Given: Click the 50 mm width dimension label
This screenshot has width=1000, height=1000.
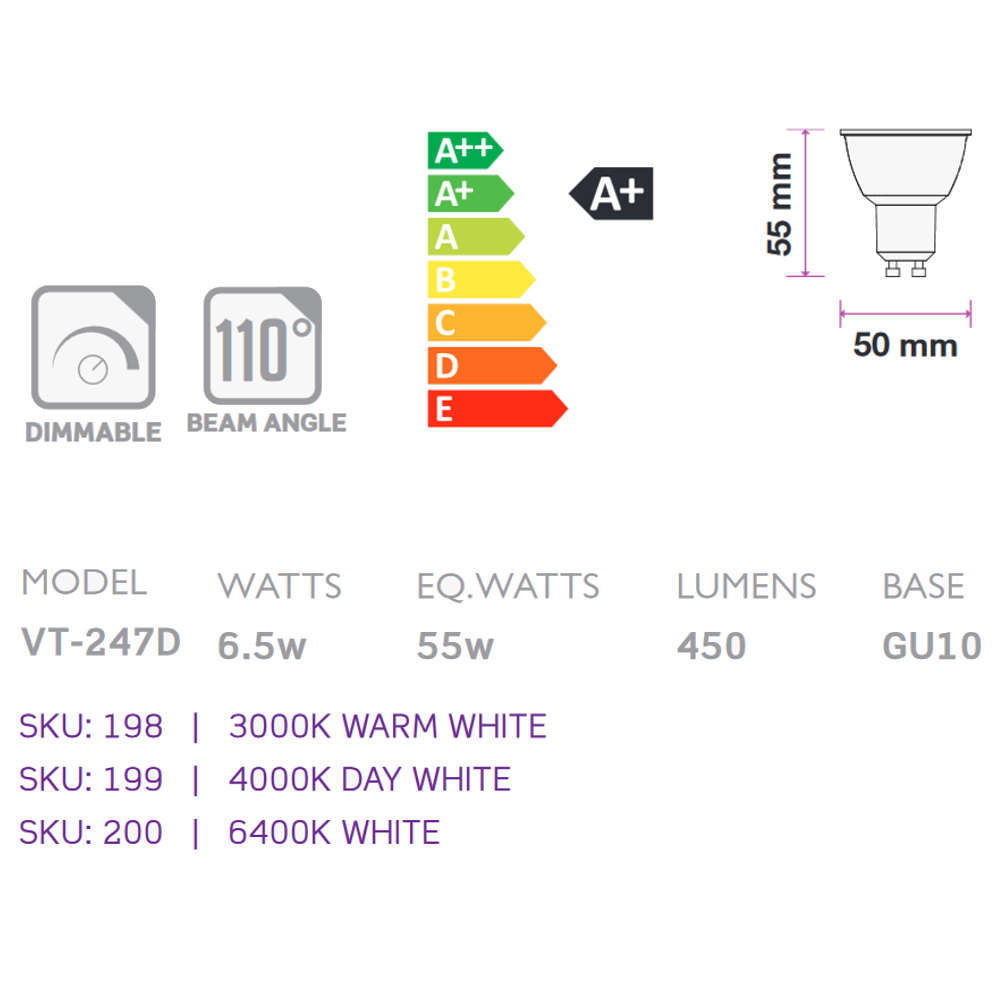Looking at the screenshot, I should [906, 345].
